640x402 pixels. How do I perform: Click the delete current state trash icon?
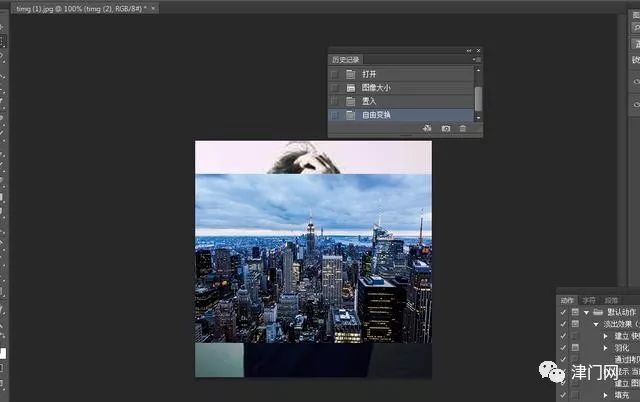tap(463, 129)
